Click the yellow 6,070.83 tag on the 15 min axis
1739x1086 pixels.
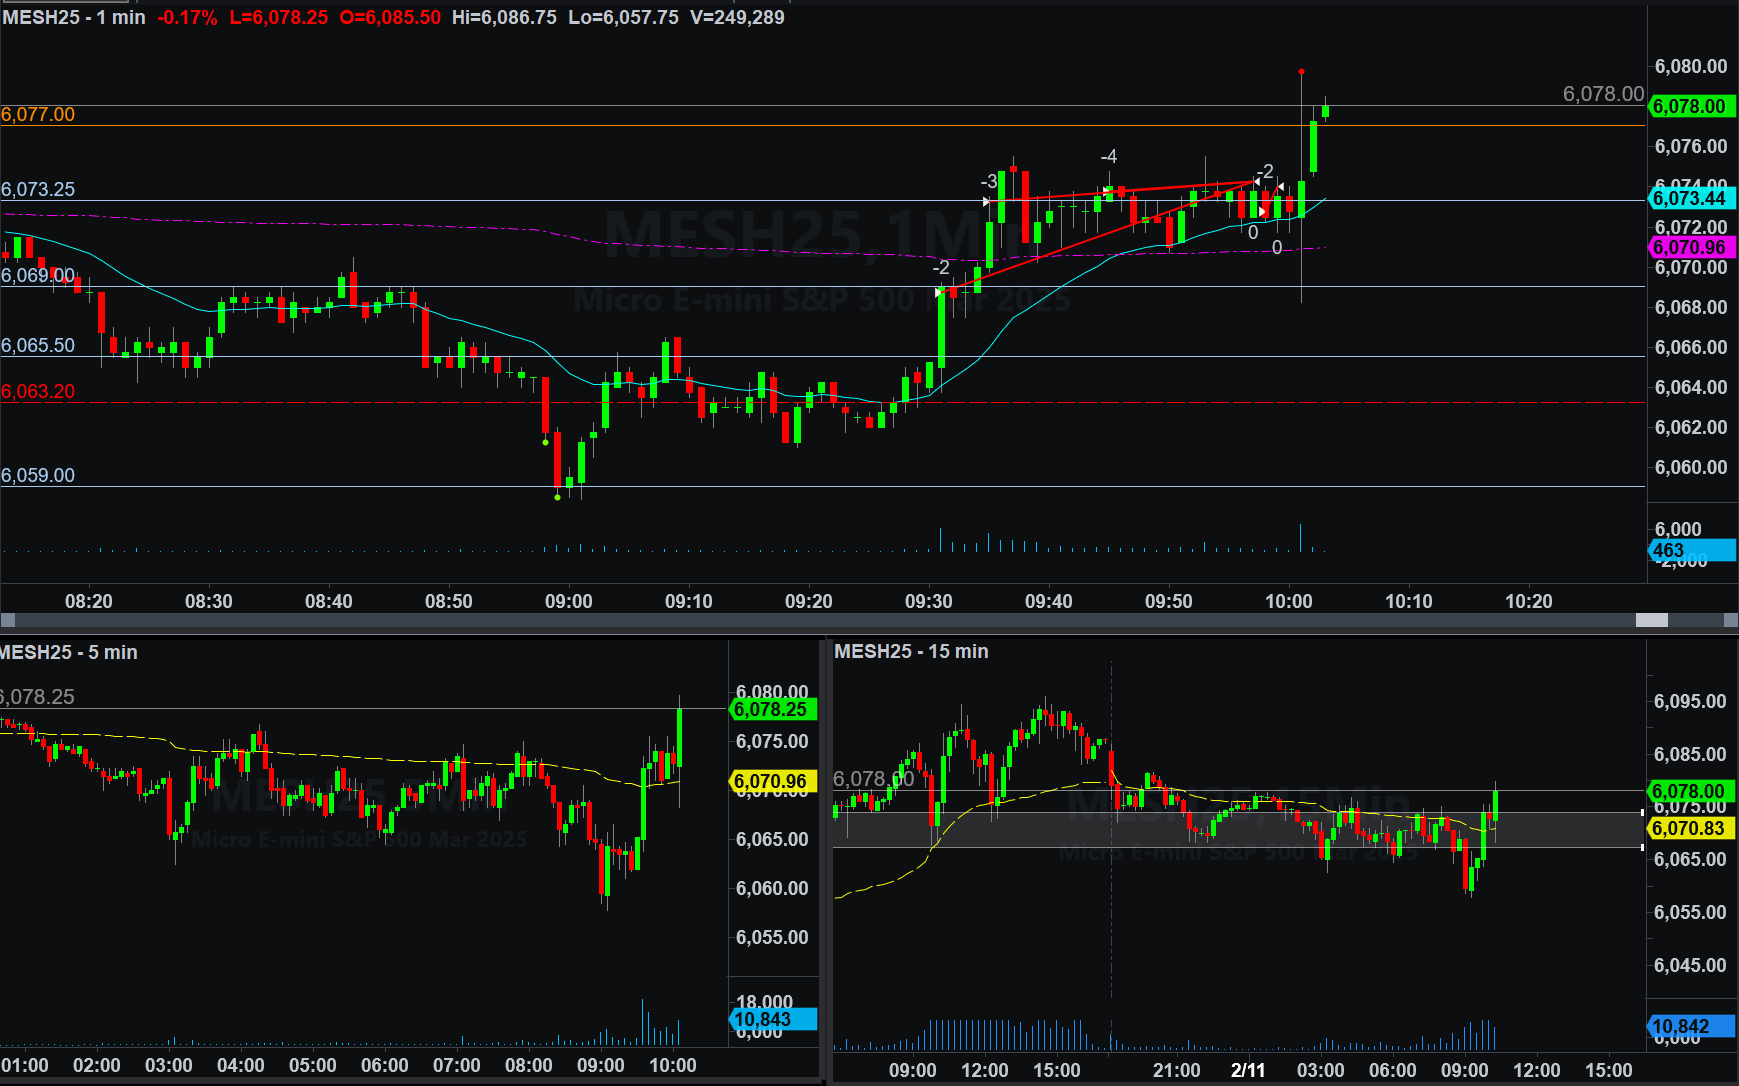1691,828
